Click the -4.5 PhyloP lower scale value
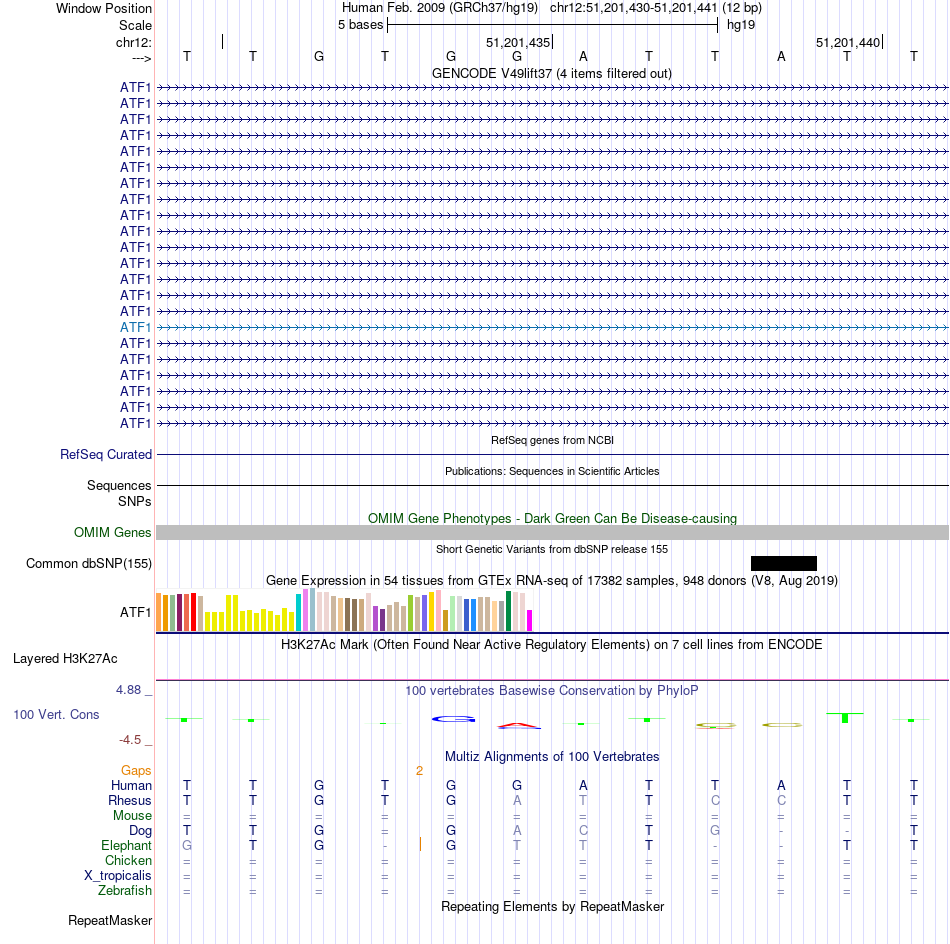This screenshot has width=950, height=944. (130, 740)
